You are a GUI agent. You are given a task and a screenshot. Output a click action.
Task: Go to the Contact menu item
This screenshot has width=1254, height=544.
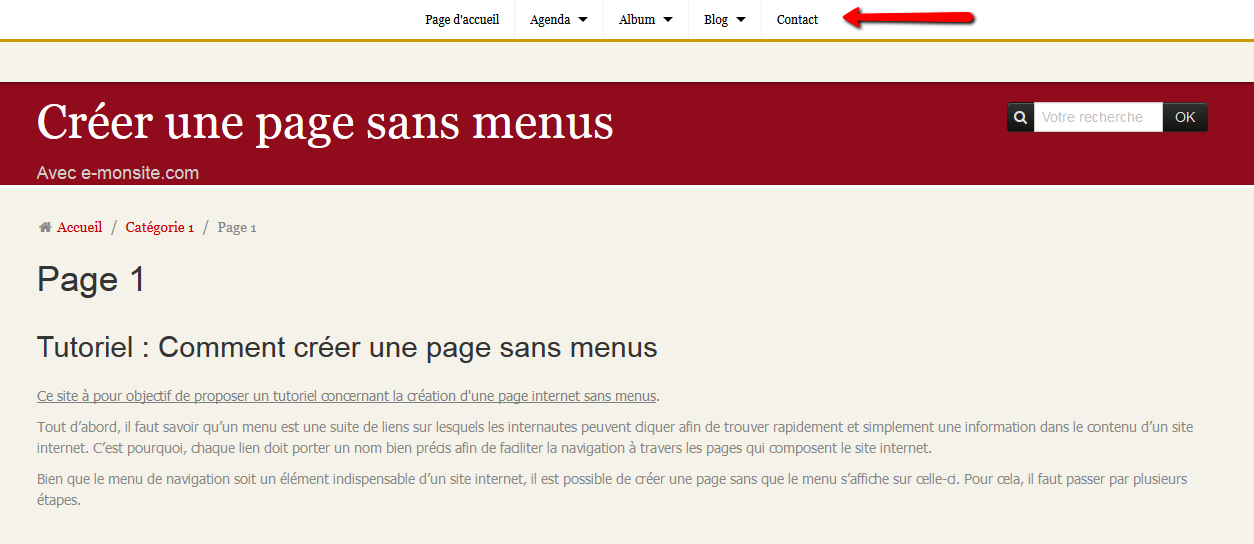pyautogui.click(x=797, y=19)
